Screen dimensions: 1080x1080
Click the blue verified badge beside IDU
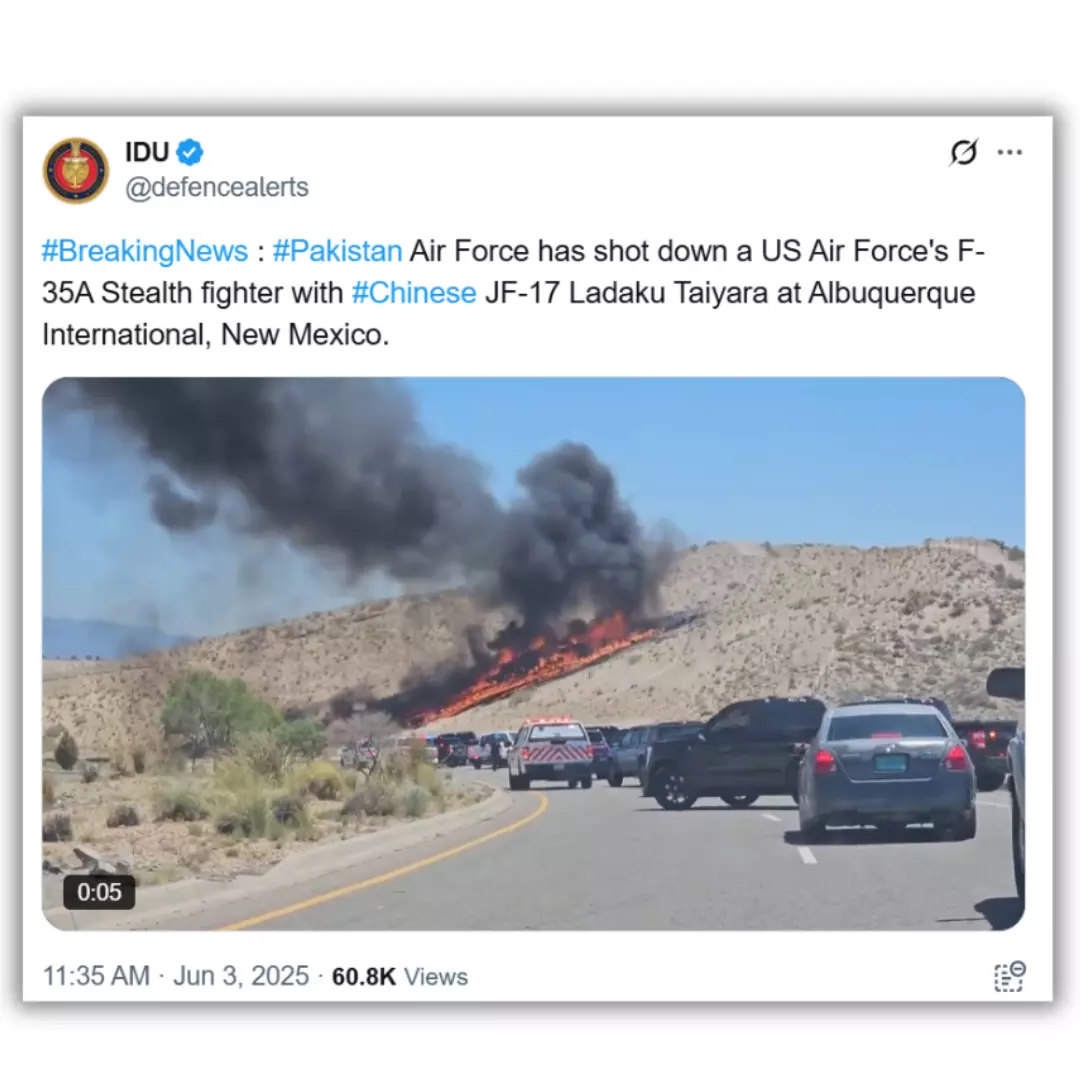[189, 152]
